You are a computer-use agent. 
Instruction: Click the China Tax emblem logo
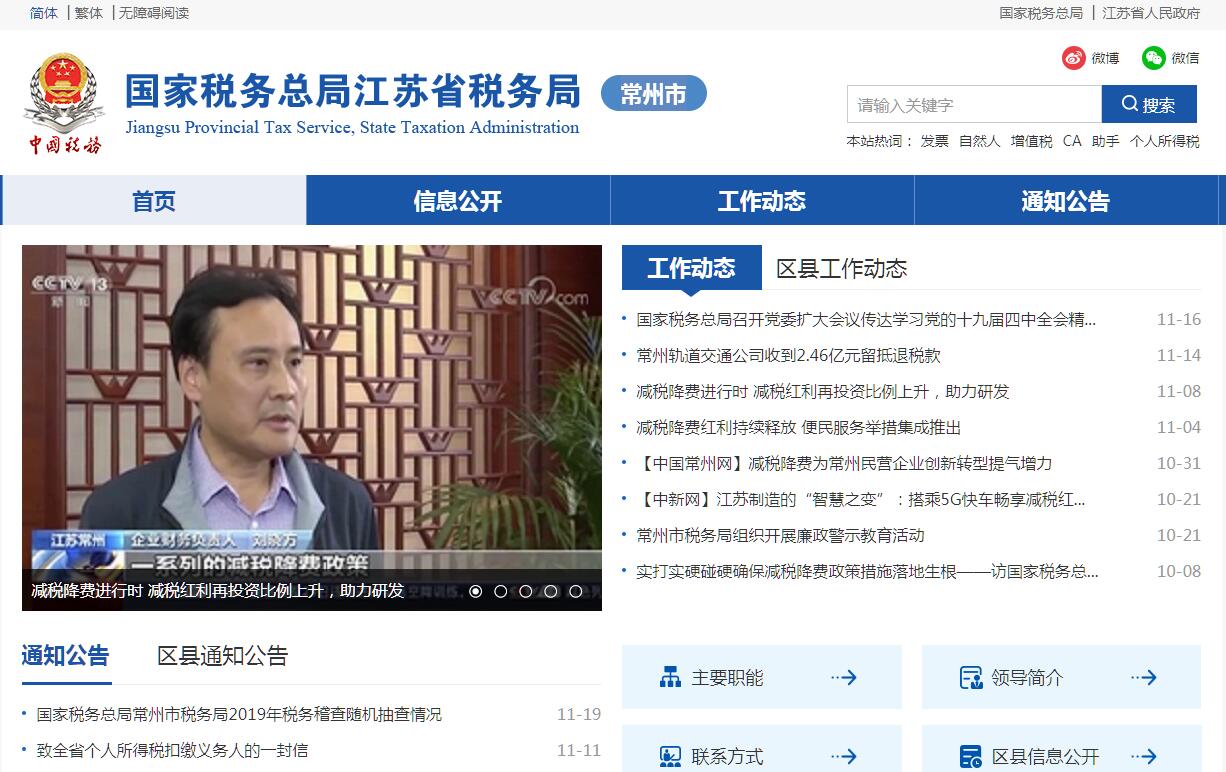[64, 103]
